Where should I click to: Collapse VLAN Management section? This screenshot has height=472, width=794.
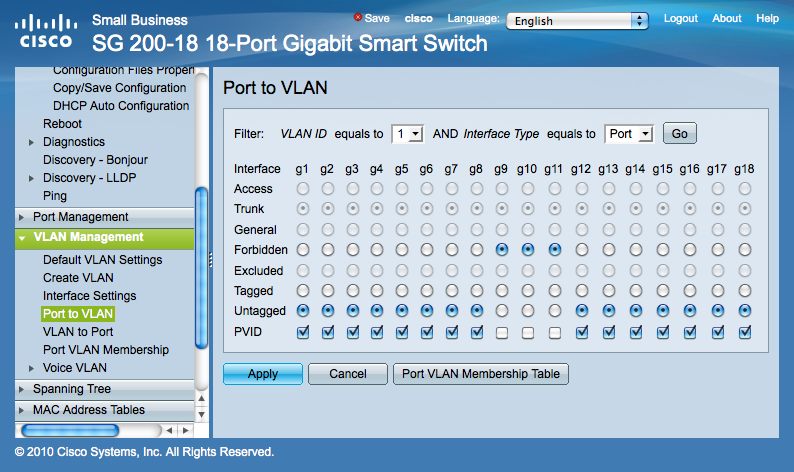click(x=22, y=238)
